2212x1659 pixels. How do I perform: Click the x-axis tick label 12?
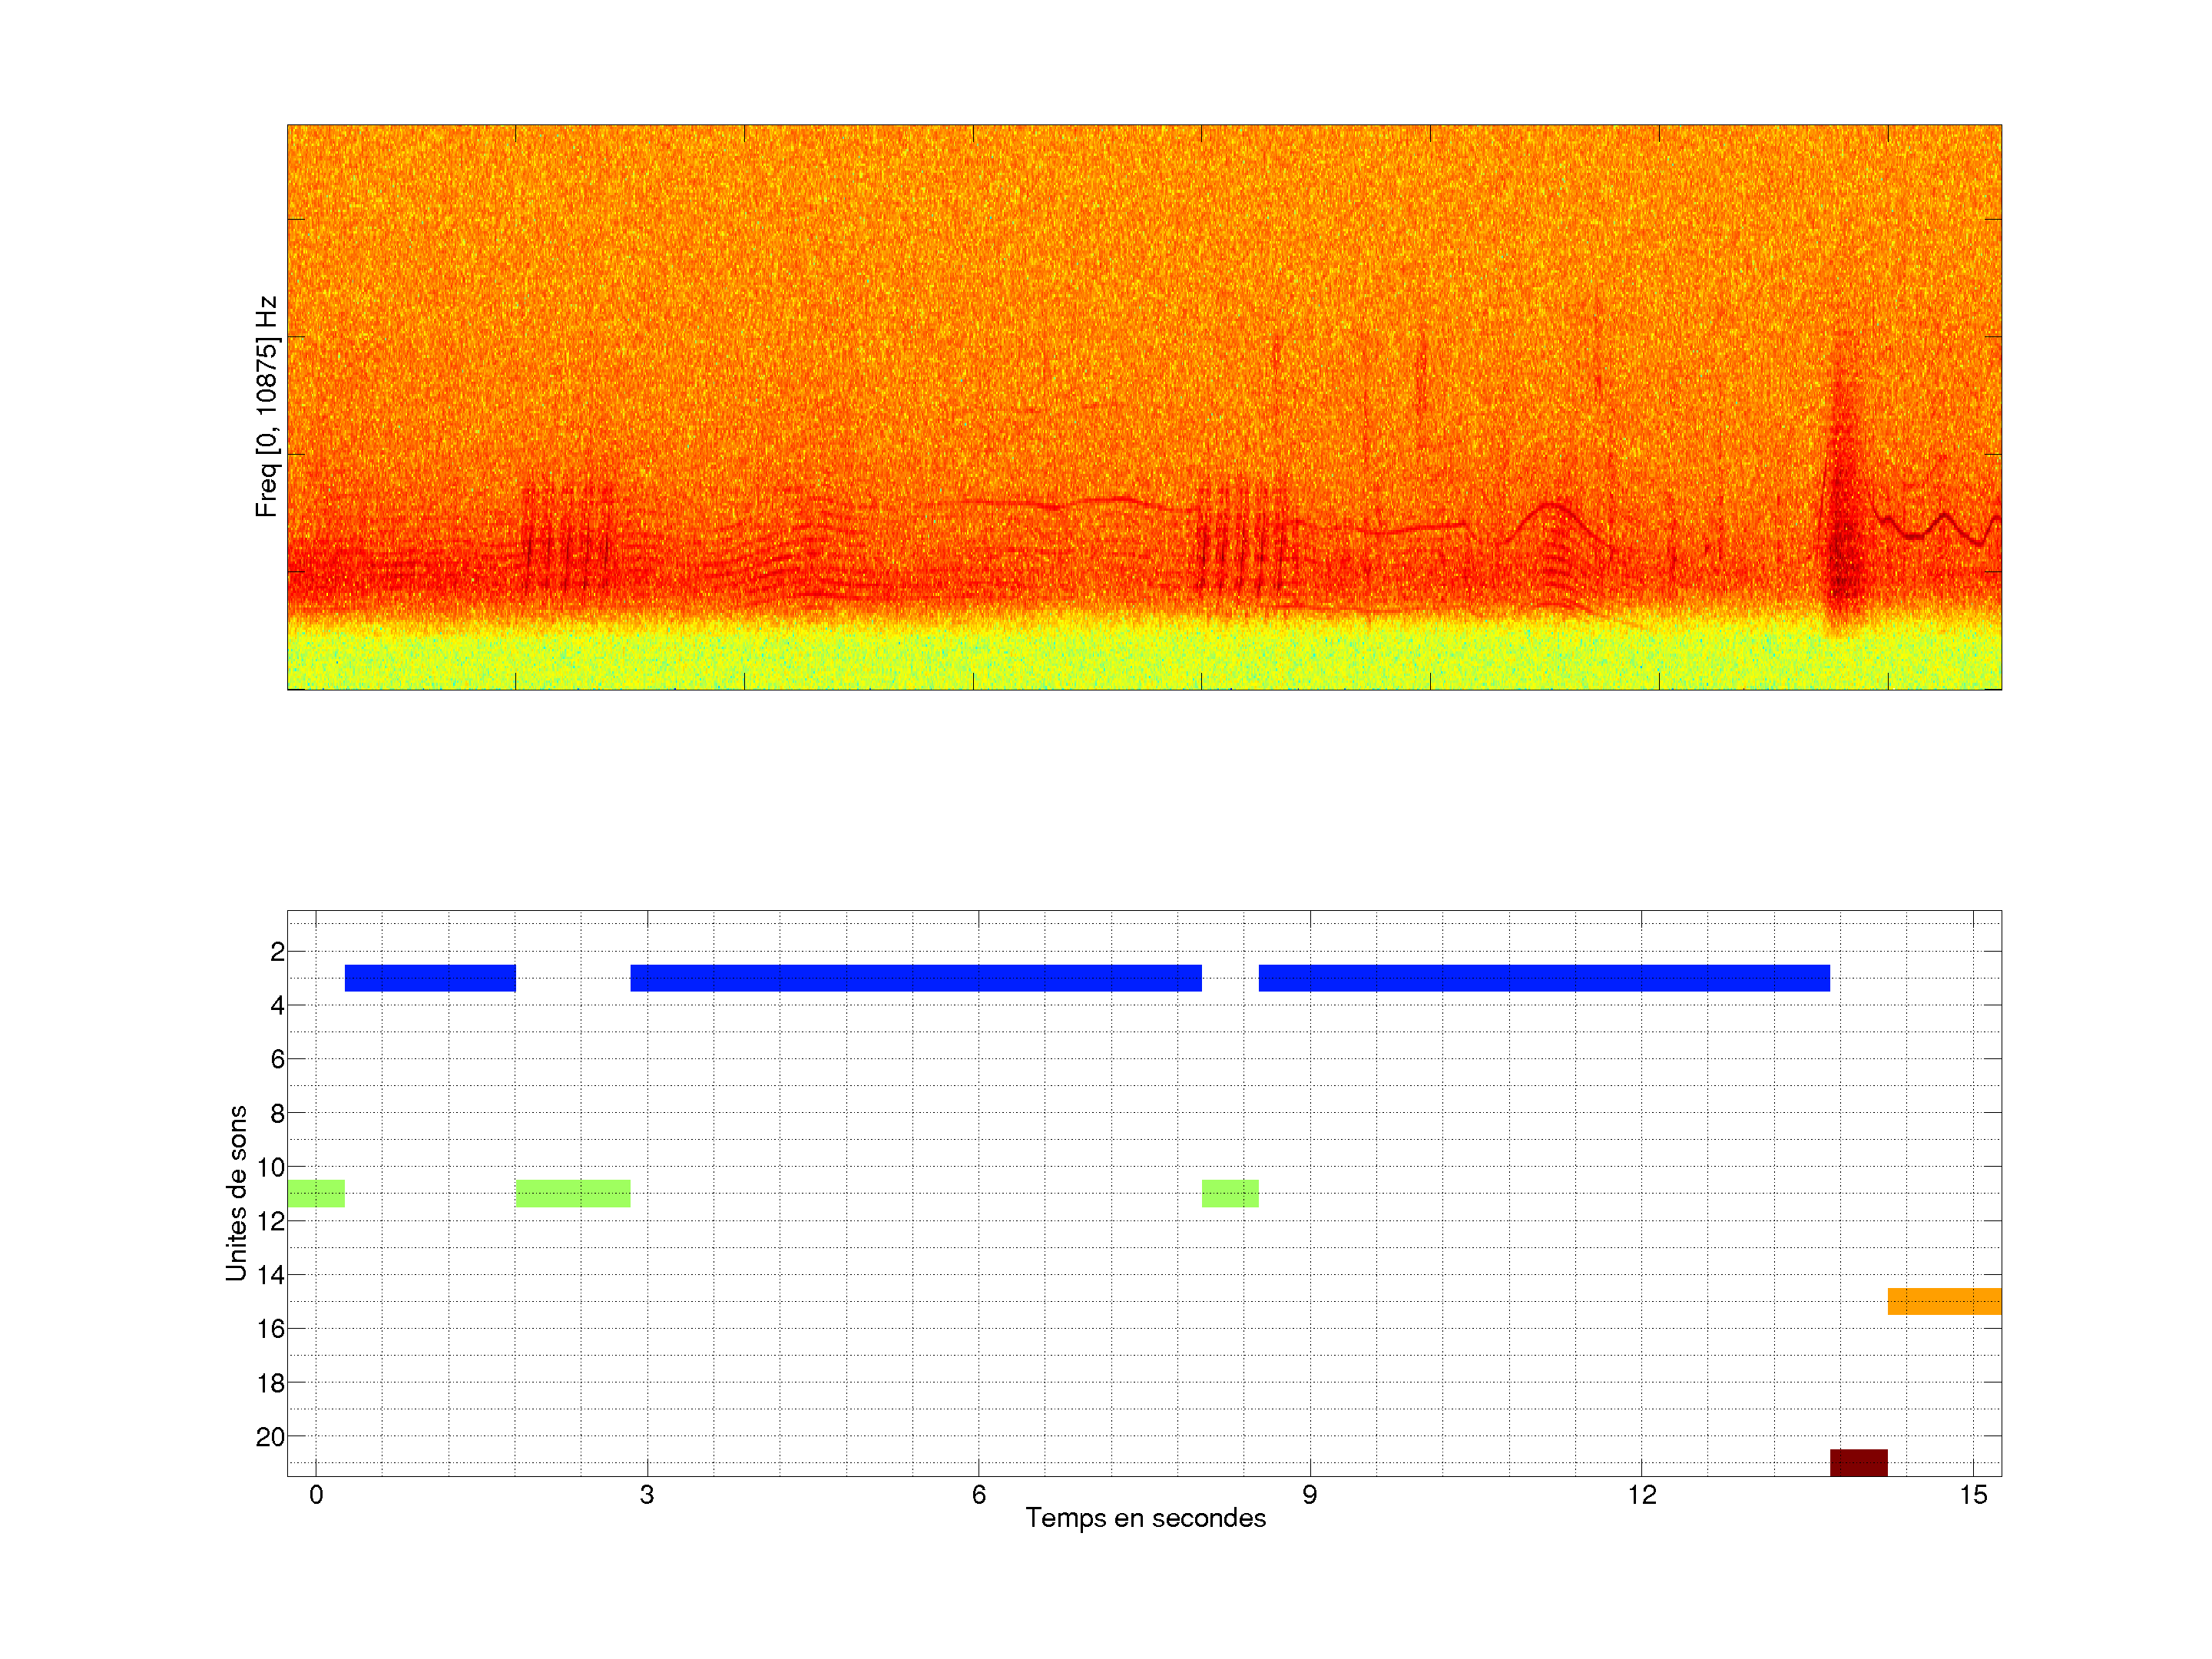[1641, 1495]
